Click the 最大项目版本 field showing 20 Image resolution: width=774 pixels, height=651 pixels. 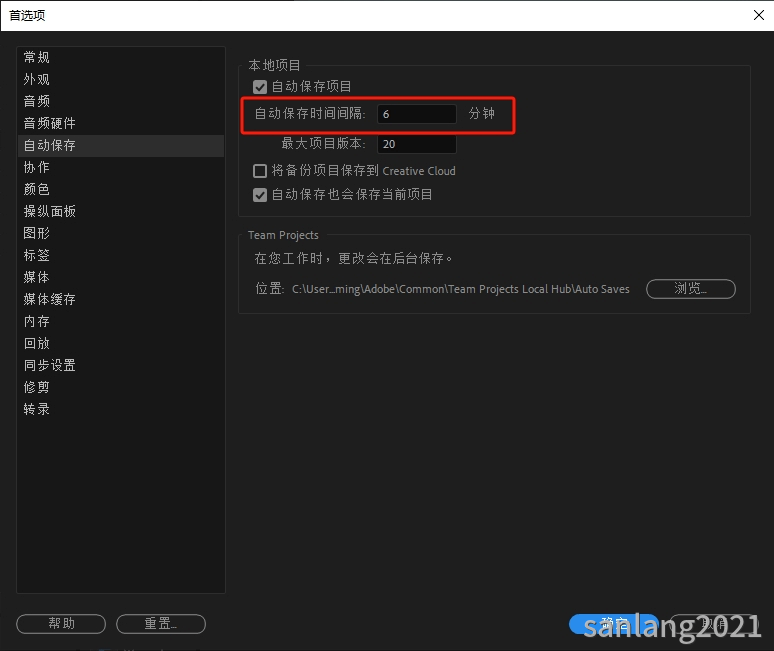(x=417, y=144)
